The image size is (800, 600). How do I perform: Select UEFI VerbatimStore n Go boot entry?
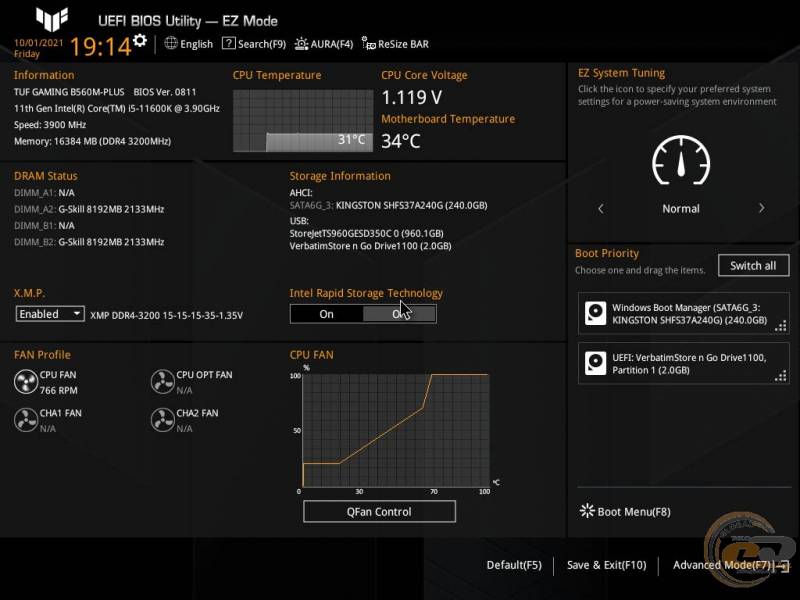[x=683, y=363]
